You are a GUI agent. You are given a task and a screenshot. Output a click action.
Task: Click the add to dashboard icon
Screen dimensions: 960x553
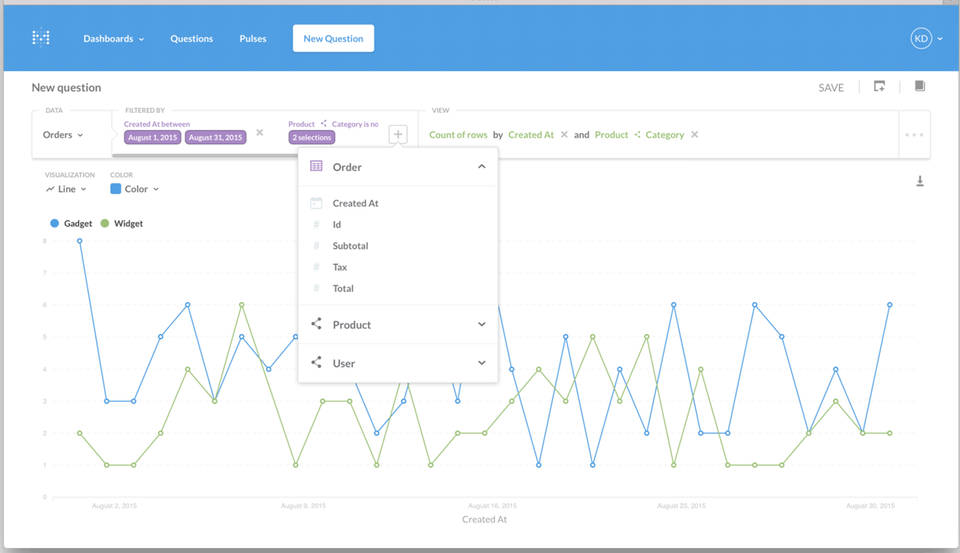pos(879,87)
